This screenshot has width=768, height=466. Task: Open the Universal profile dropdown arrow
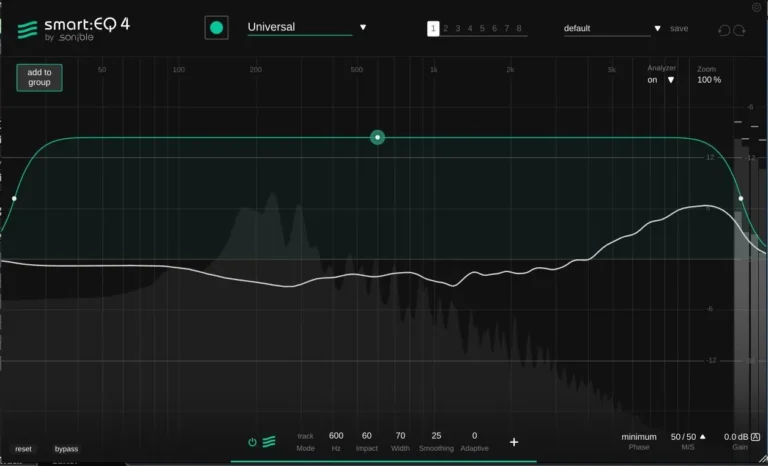363,27
